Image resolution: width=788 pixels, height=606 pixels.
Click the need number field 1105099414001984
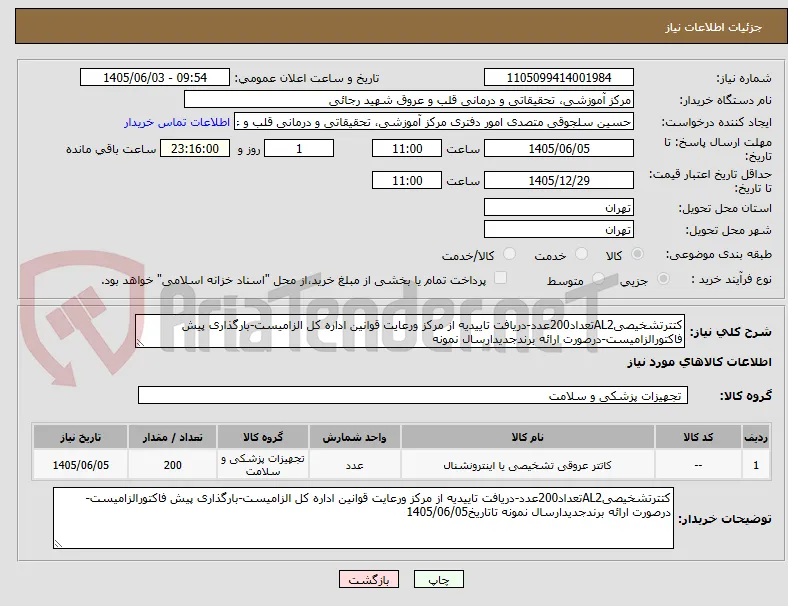point(559,77)
